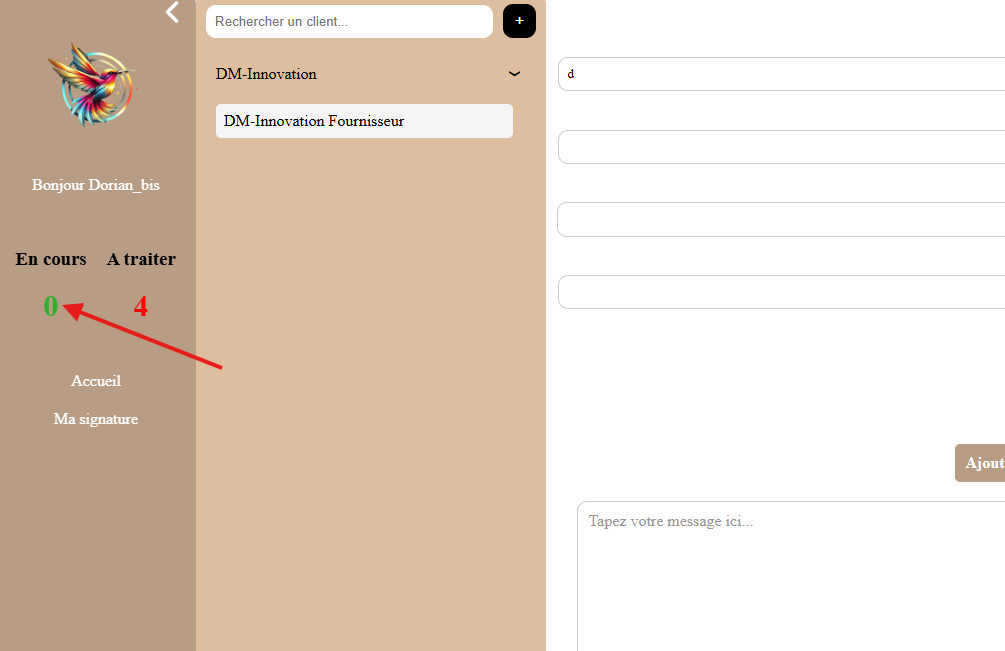Collapse the DM-Innovation group chevron
The width and height of the screenshot is (1005, 651).
point(515,74)
